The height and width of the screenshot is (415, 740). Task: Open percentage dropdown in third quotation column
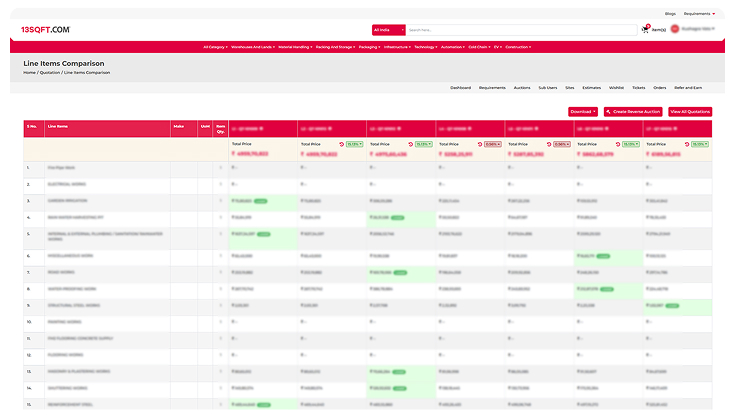424,144
